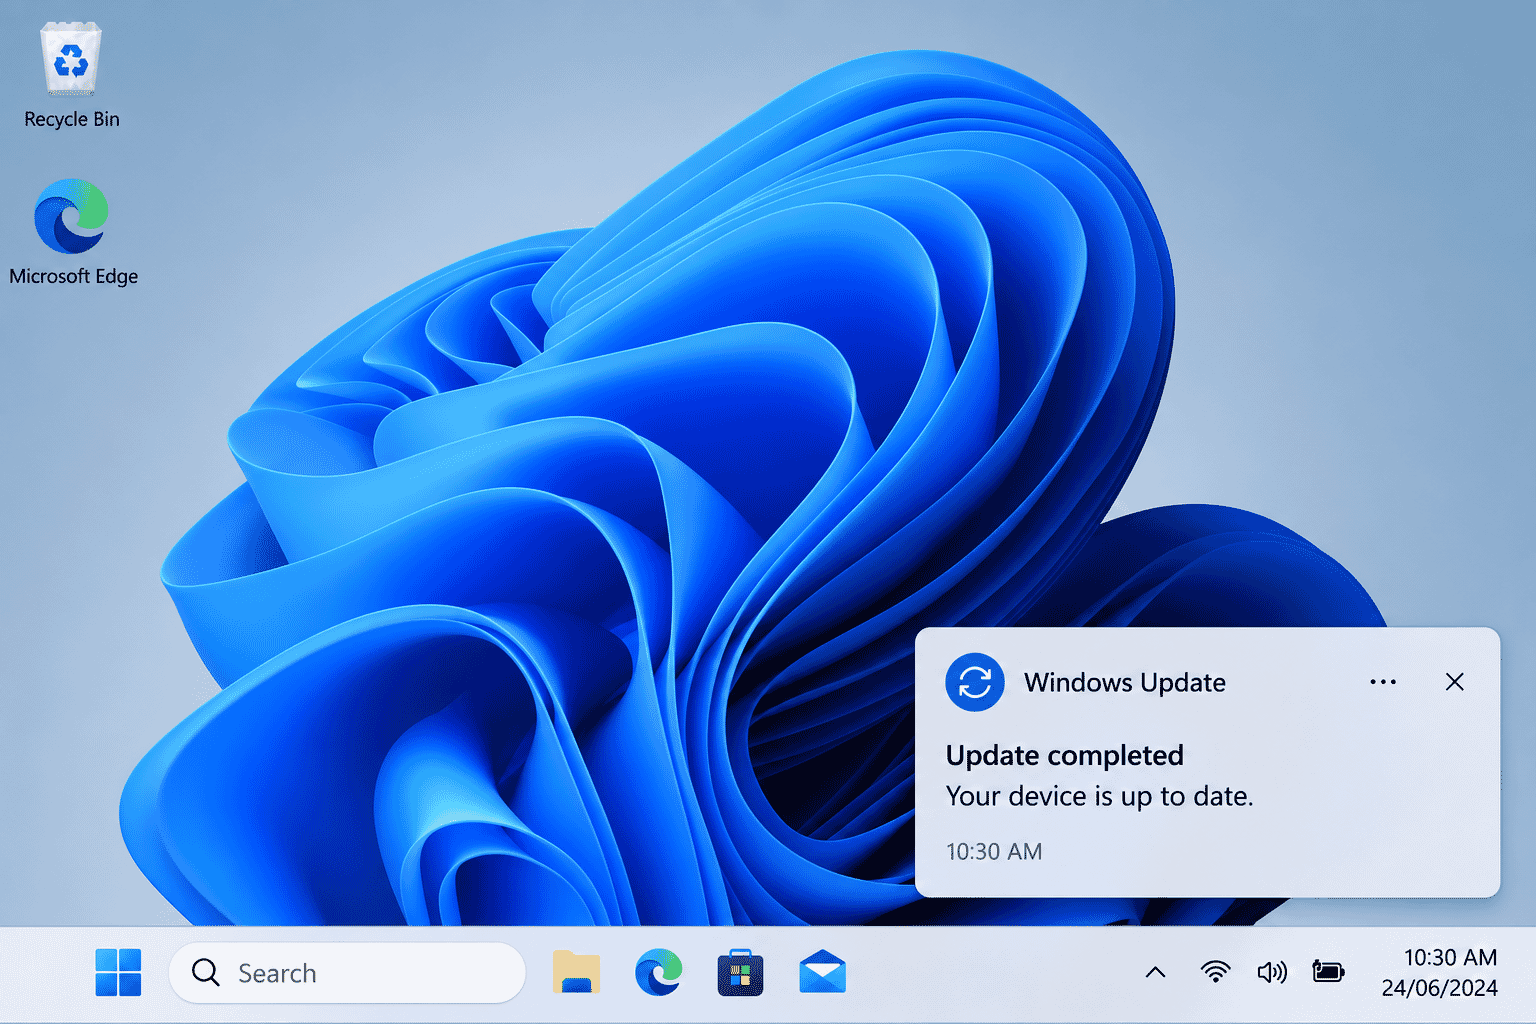The width and height of the screenshot is (1536, 1024).
Task: Click 'Your device is up to date.' text
Action: coord(1100,796)
